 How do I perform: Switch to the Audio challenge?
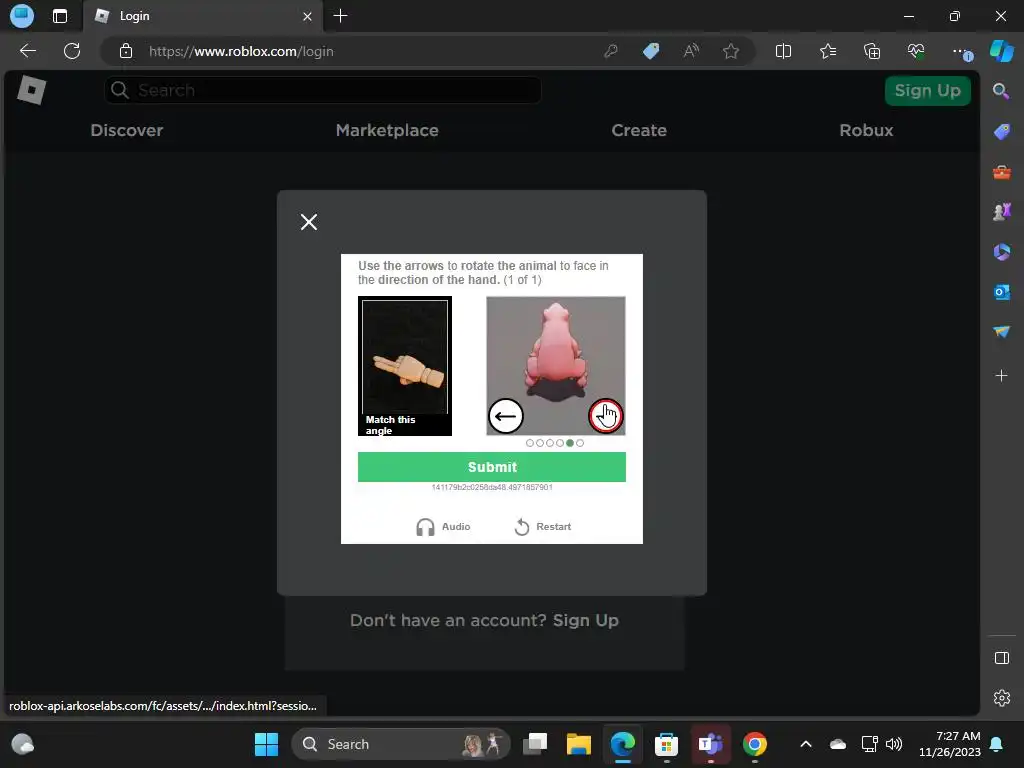[443, 526]
